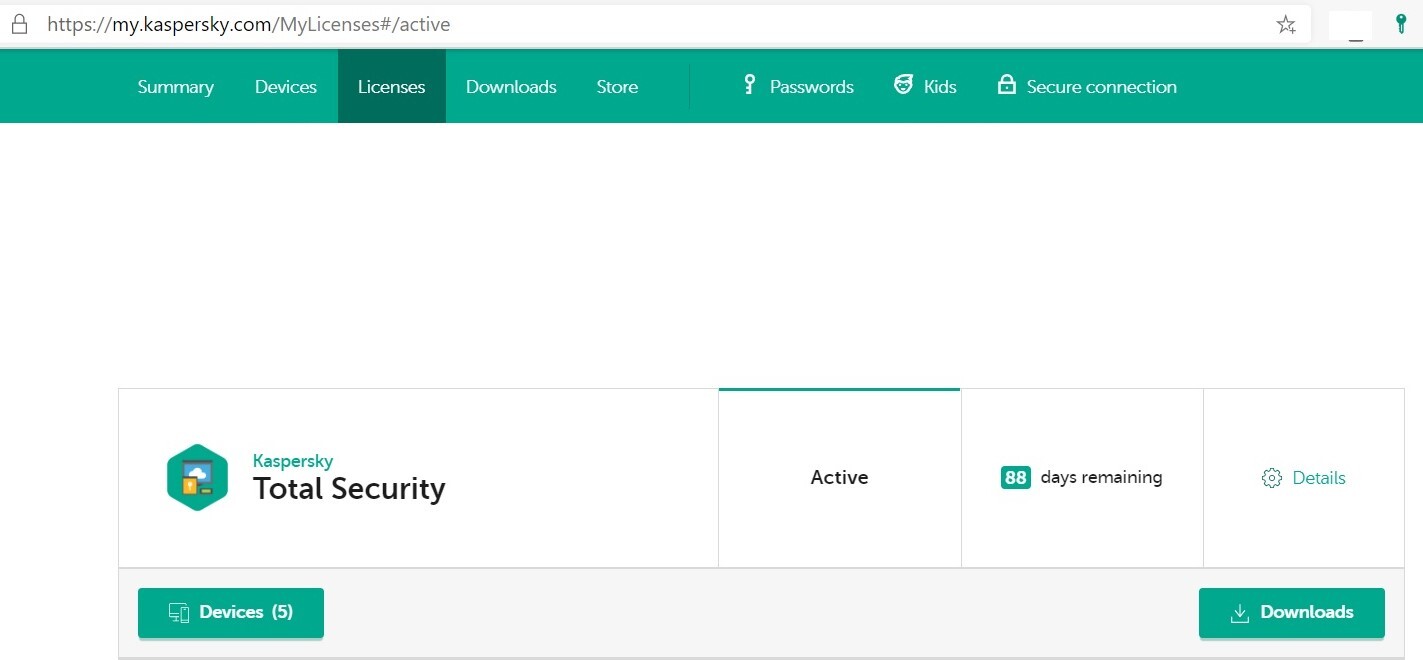
Task: Open the Store tab
Action: [617, 87]
